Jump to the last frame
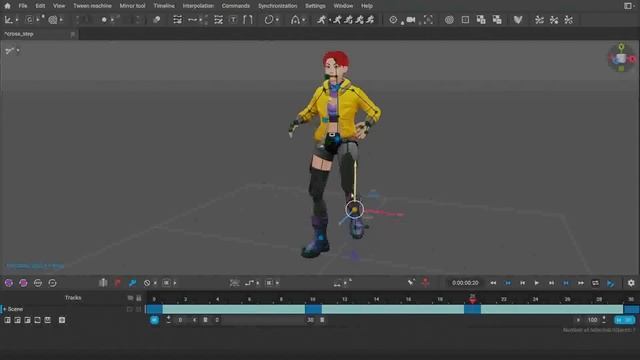640x360 pixels. 580,283
